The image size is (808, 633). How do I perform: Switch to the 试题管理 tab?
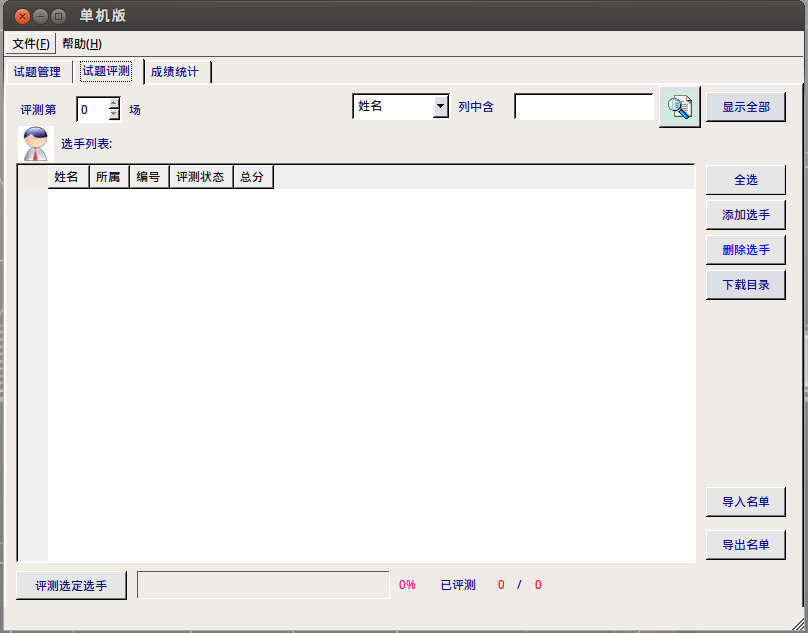37,72
